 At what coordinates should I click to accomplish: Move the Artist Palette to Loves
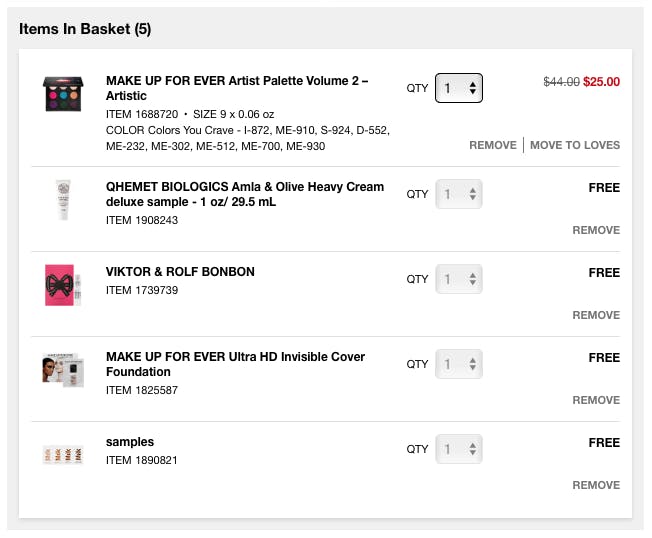(575, 145)
